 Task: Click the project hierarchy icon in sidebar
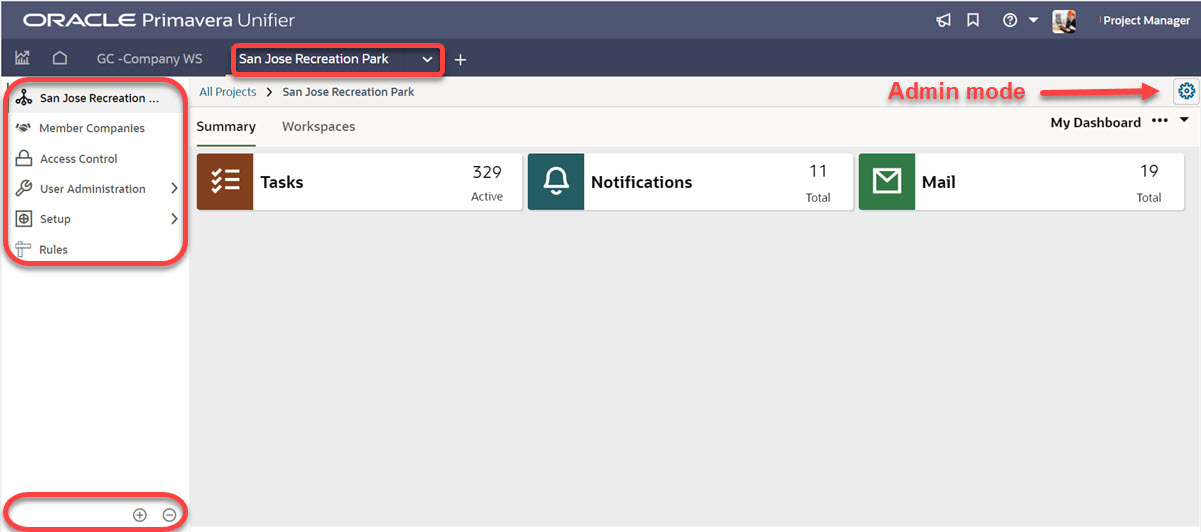(x=24, y=99)
